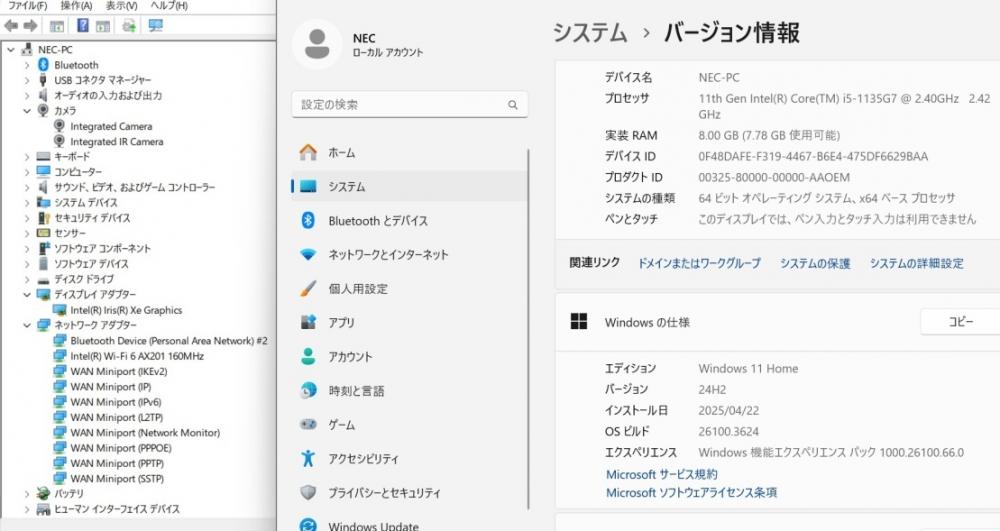The image size is (1000, 531).
Task: Click システム breadcrumb in Settings header
Action: coord(590,33)
